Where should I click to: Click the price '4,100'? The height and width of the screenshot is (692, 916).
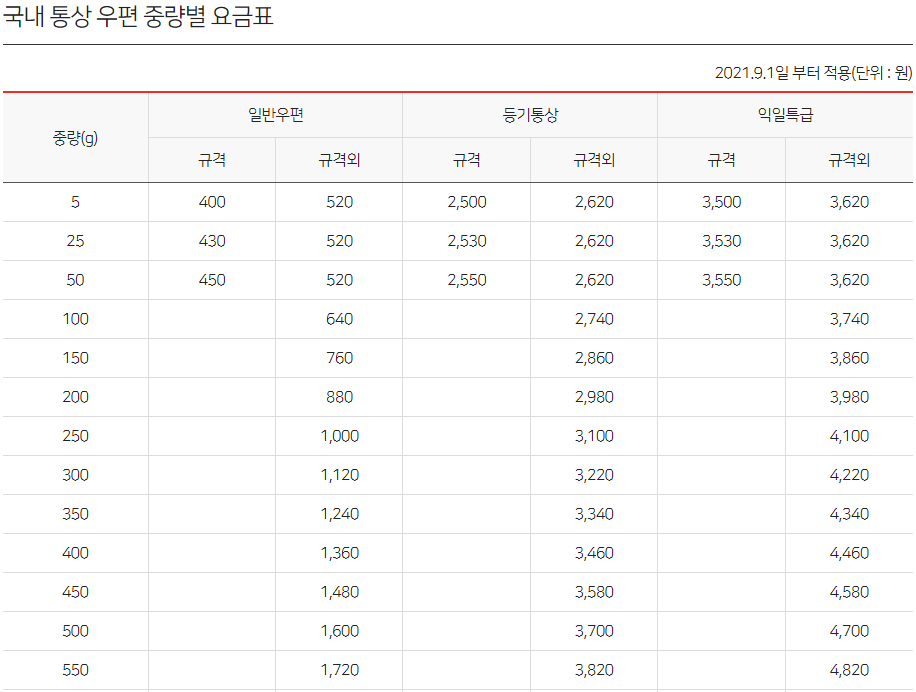point(849,436)
